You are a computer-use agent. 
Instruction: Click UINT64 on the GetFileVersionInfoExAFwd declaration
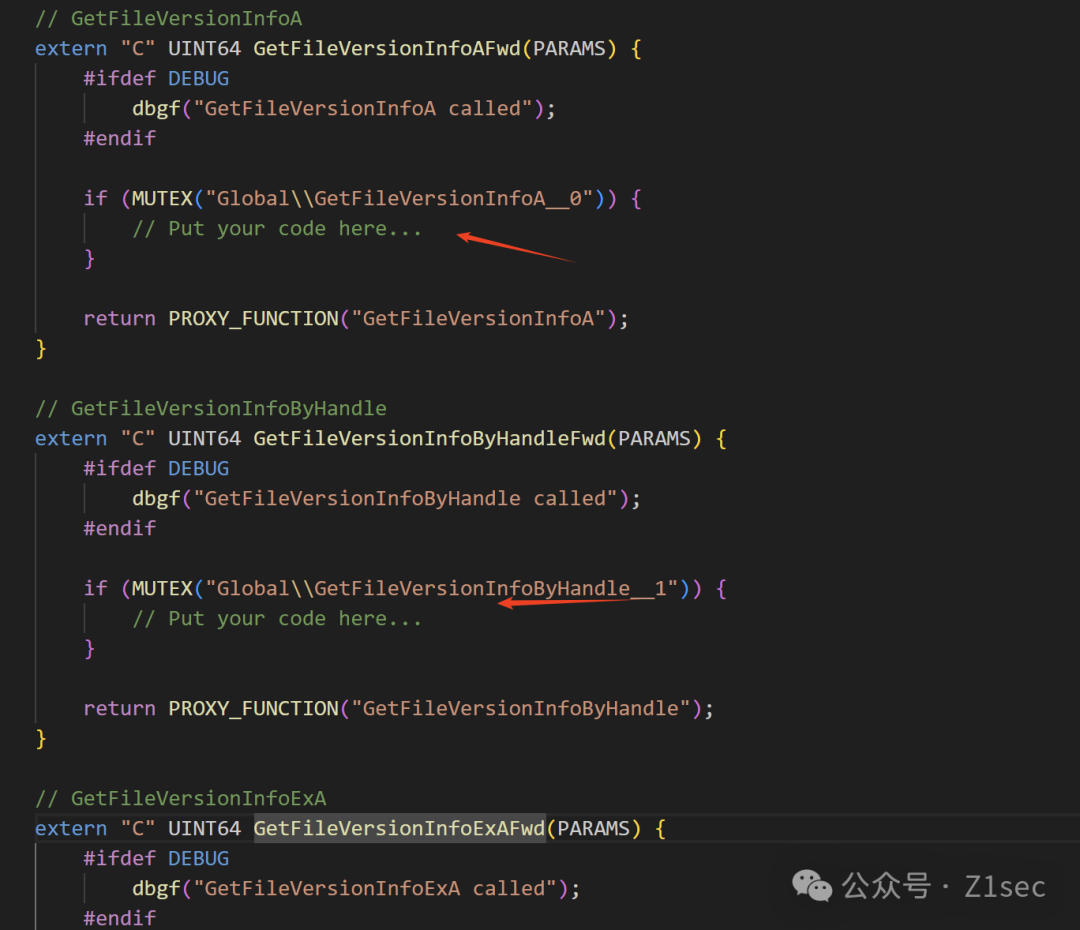click(x=205, y=829)
